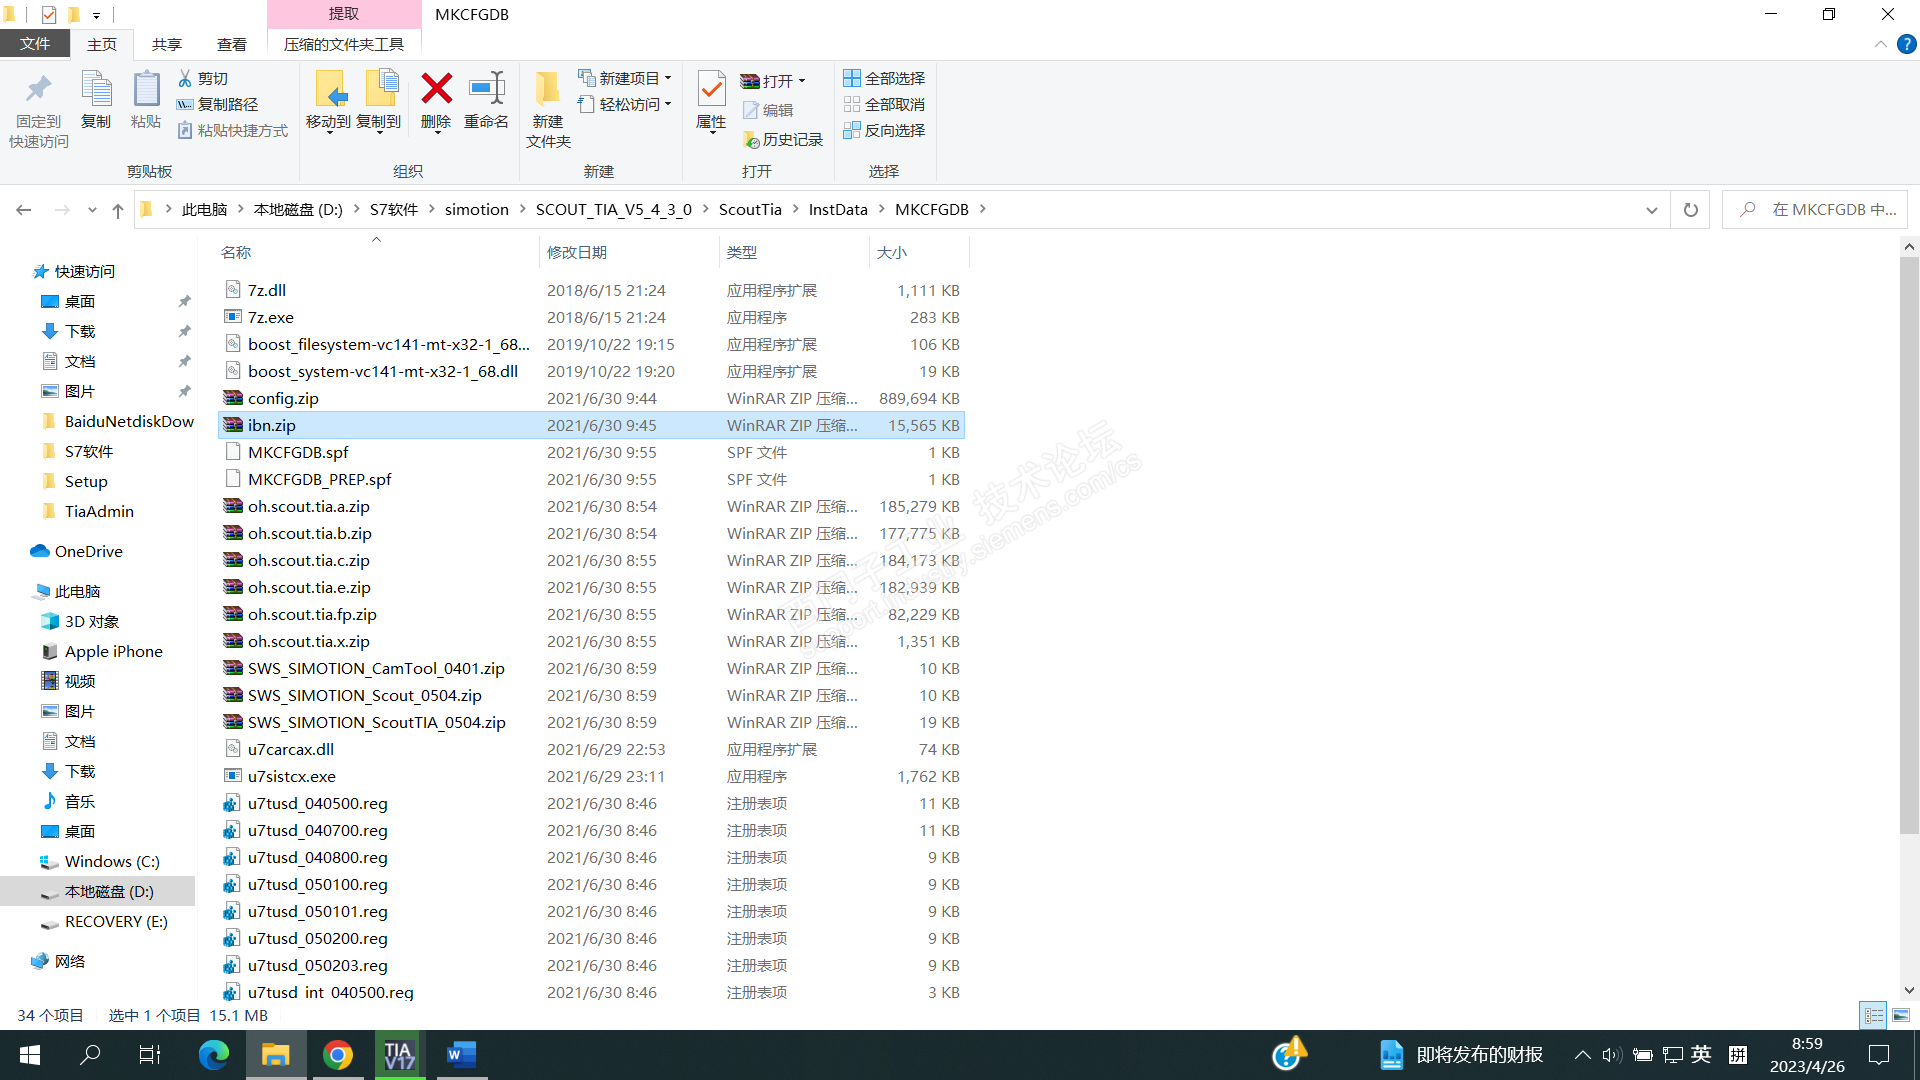Click the Rename (重命名) icon

[x=487, y=90]
